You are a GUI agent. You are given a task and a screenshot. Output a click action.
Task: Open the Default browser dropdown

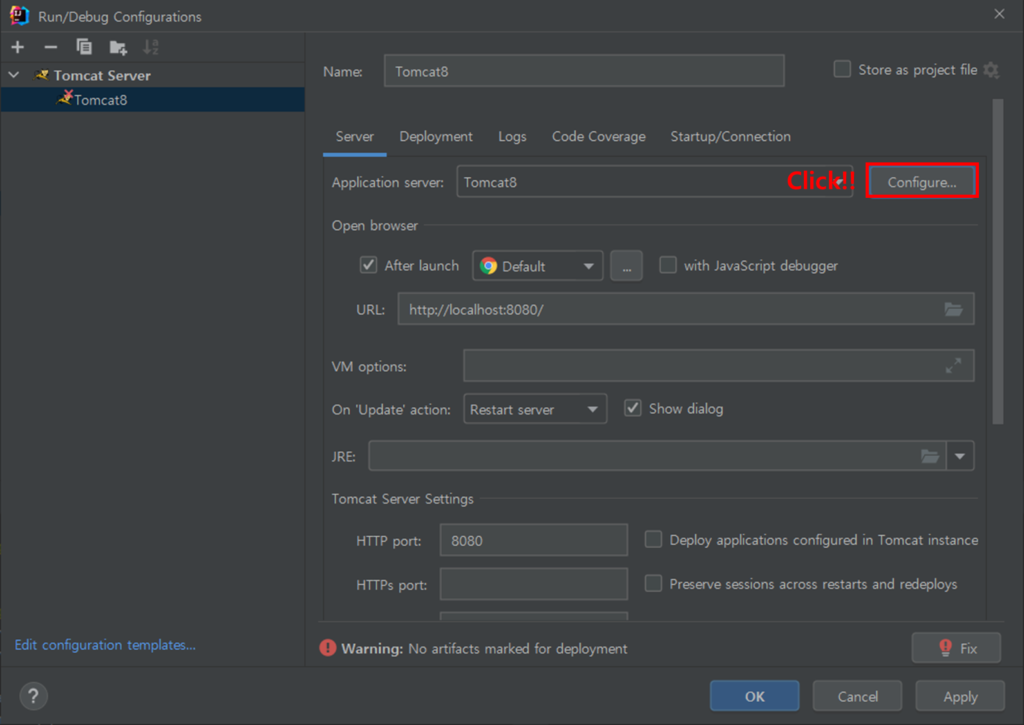[538, 266]
